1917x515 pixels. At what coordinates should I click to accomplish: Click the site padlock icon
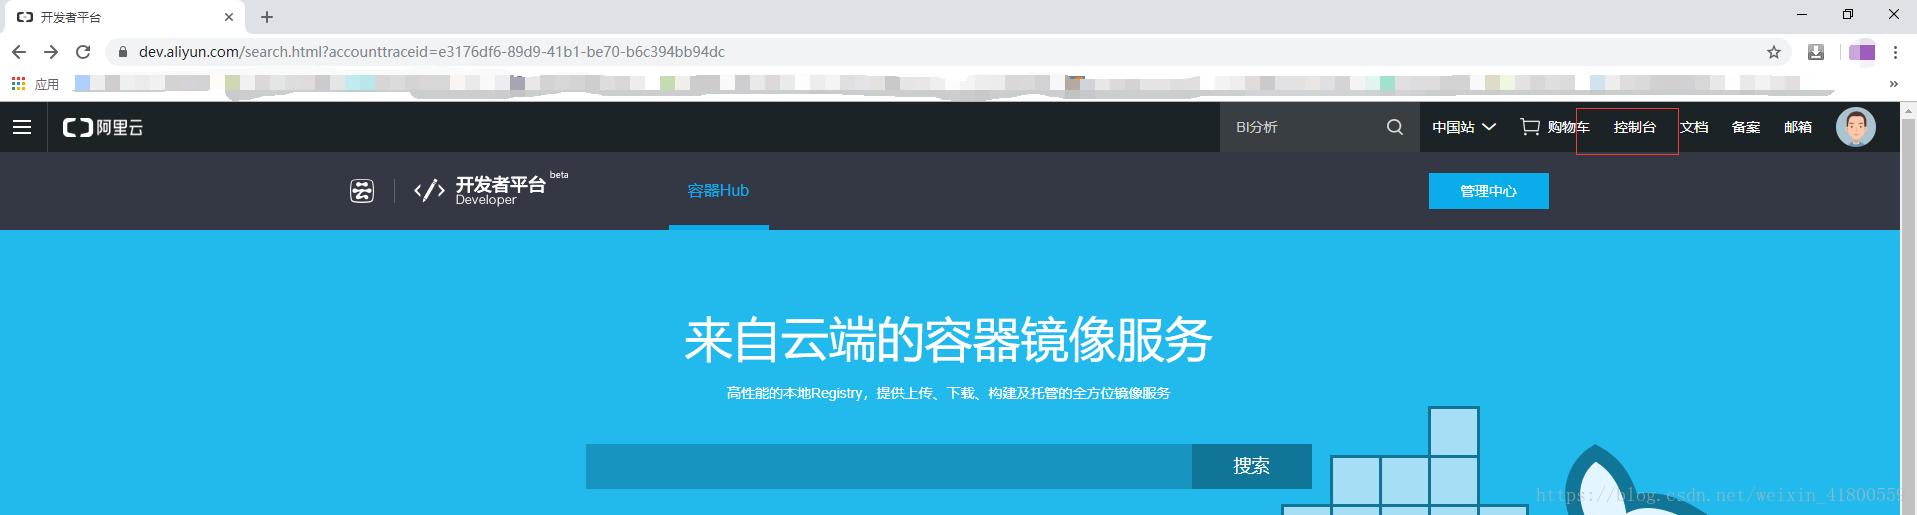[123, 52]
